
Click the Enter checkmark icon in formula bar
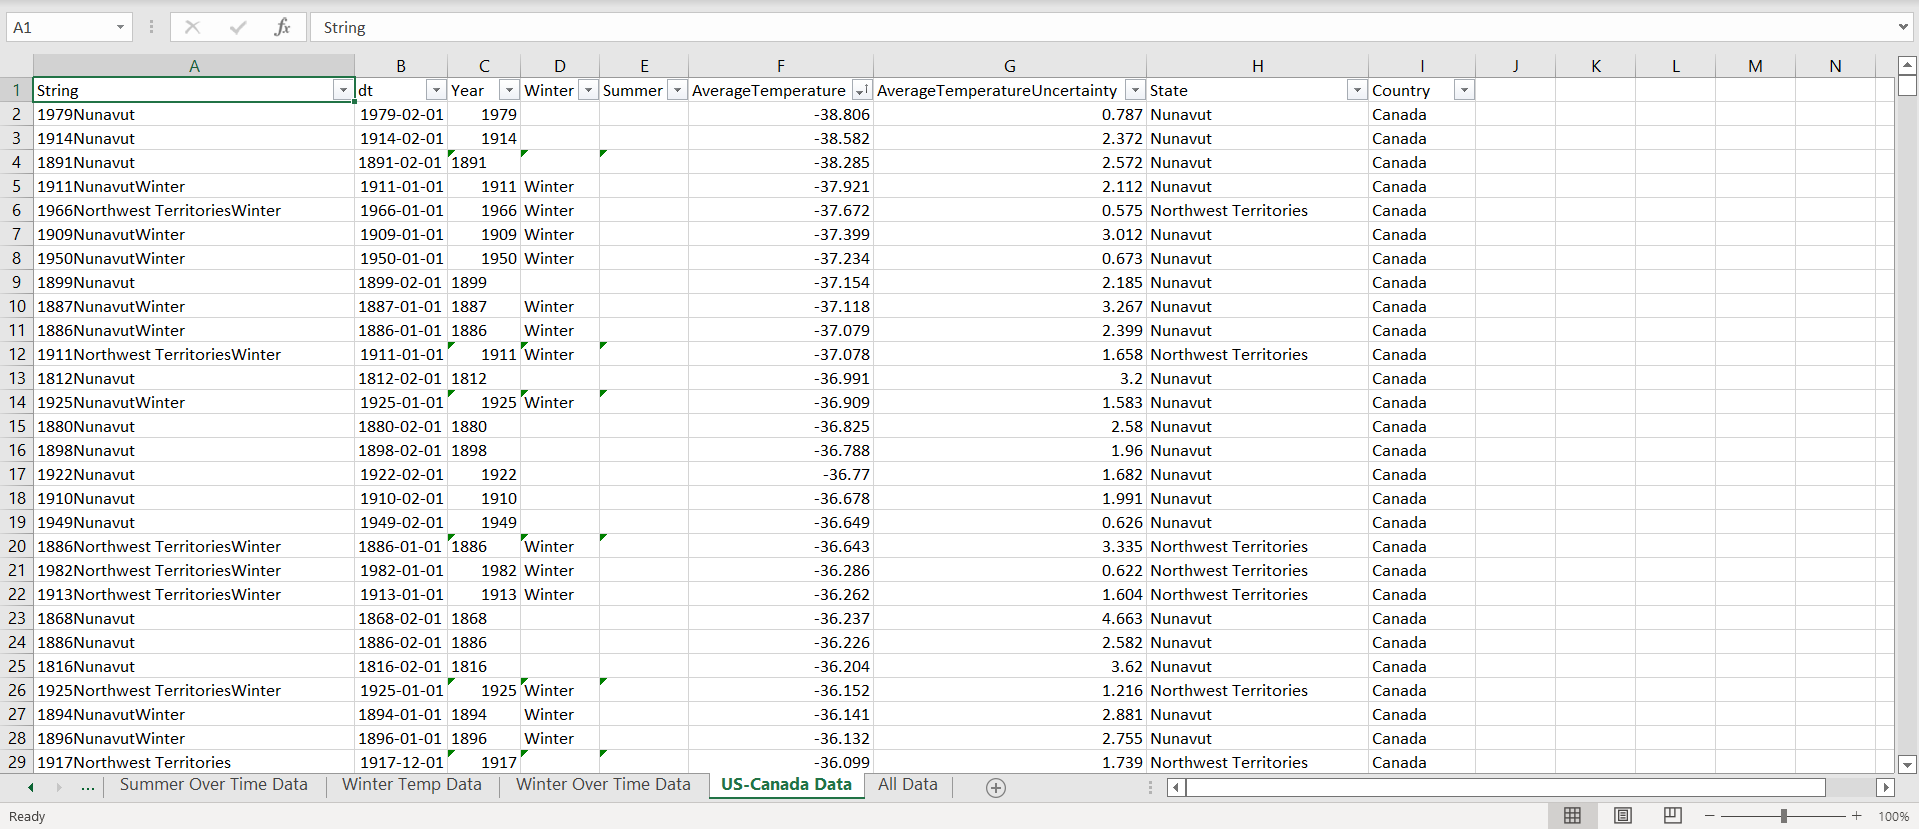coord(237,27)
